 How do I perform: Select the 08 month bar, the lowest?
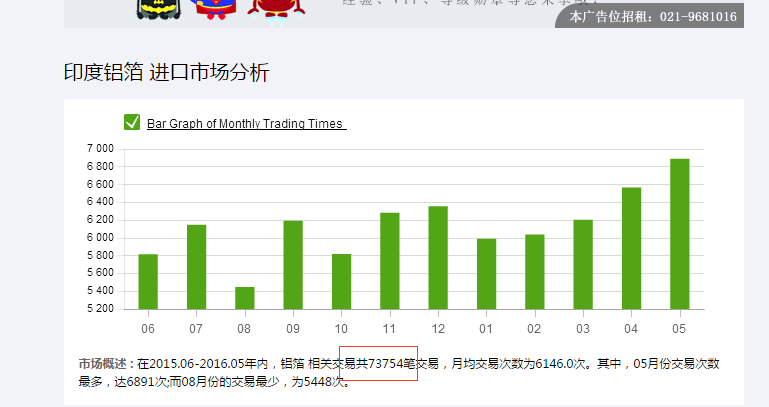(x=245, y=298)
